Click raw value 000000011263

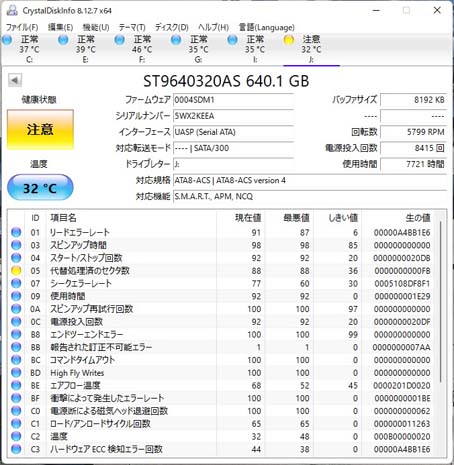(402, 424)
